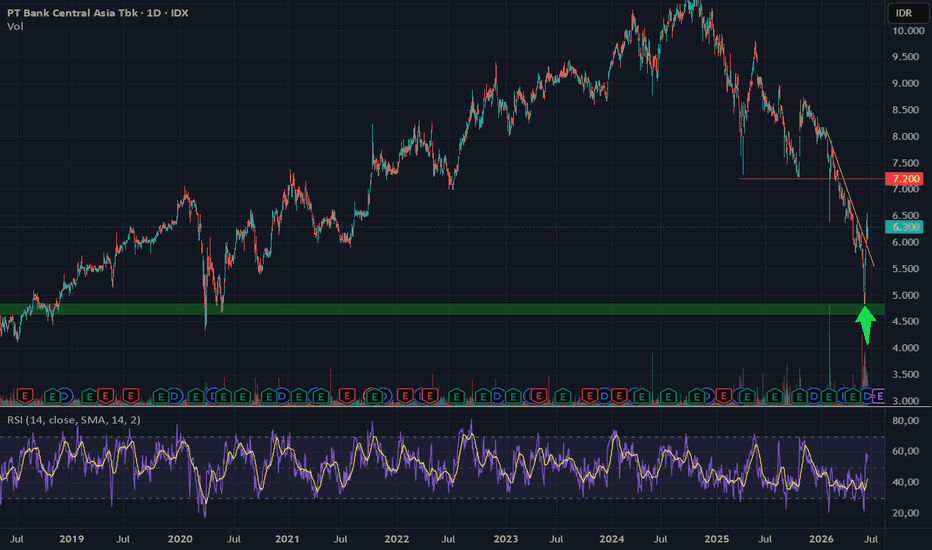
Task: Select the red horizontal line at 7.200
Action: [x=811, y=178]
